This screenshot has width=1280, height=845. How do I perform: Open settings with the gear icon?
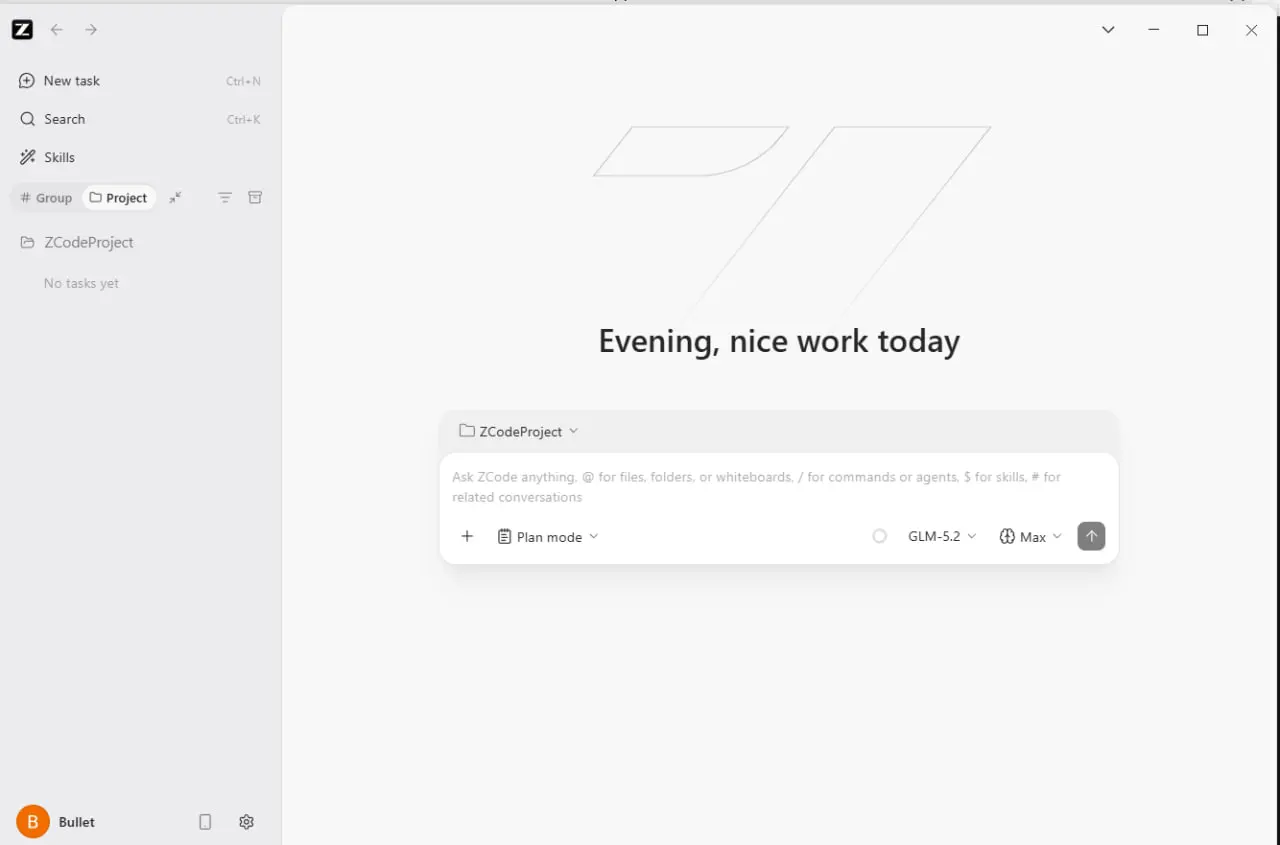point(246,822)
